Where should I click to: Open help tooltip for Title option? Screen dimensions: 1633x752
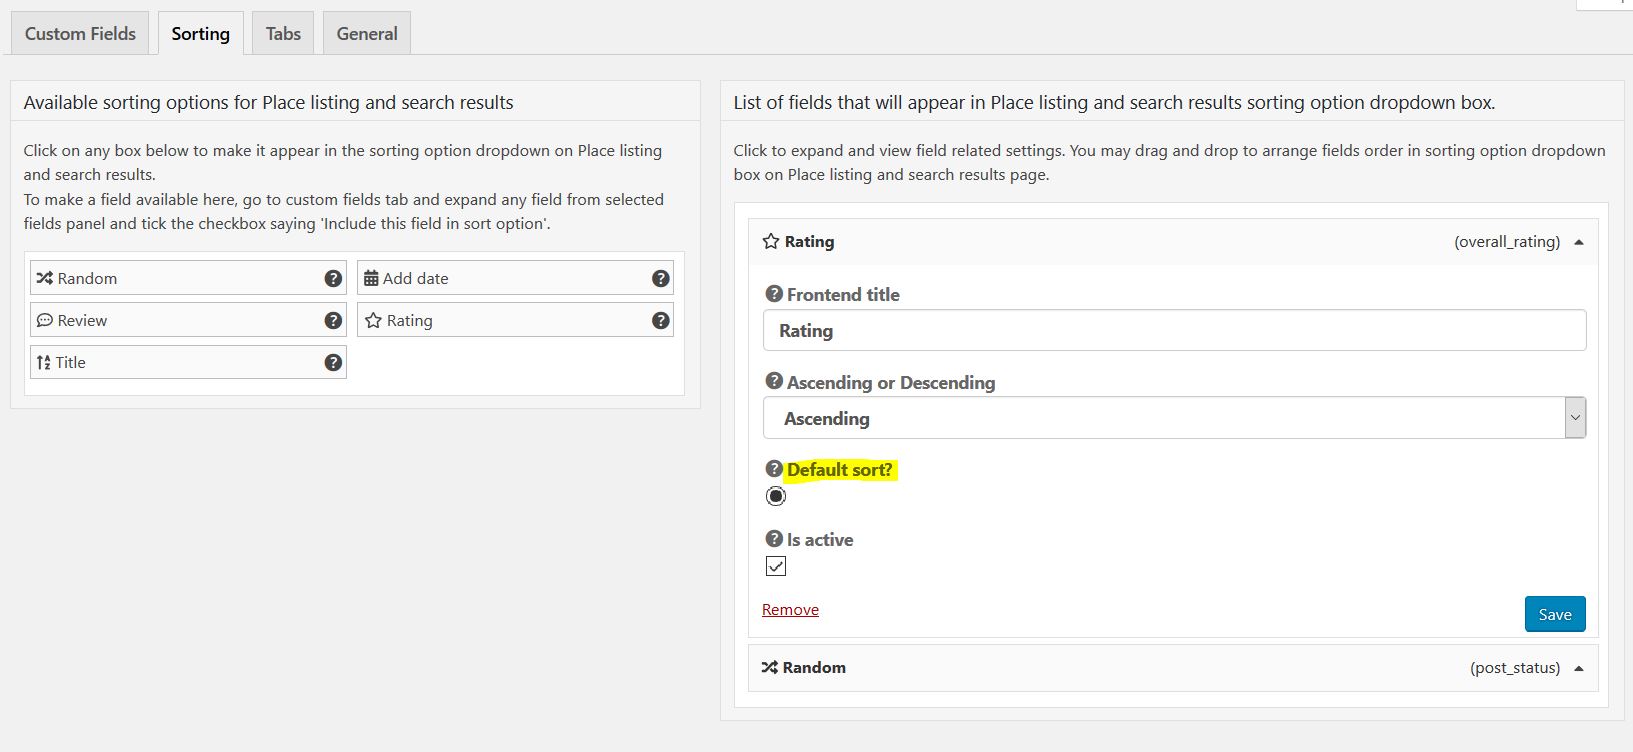tap(333, 362)
